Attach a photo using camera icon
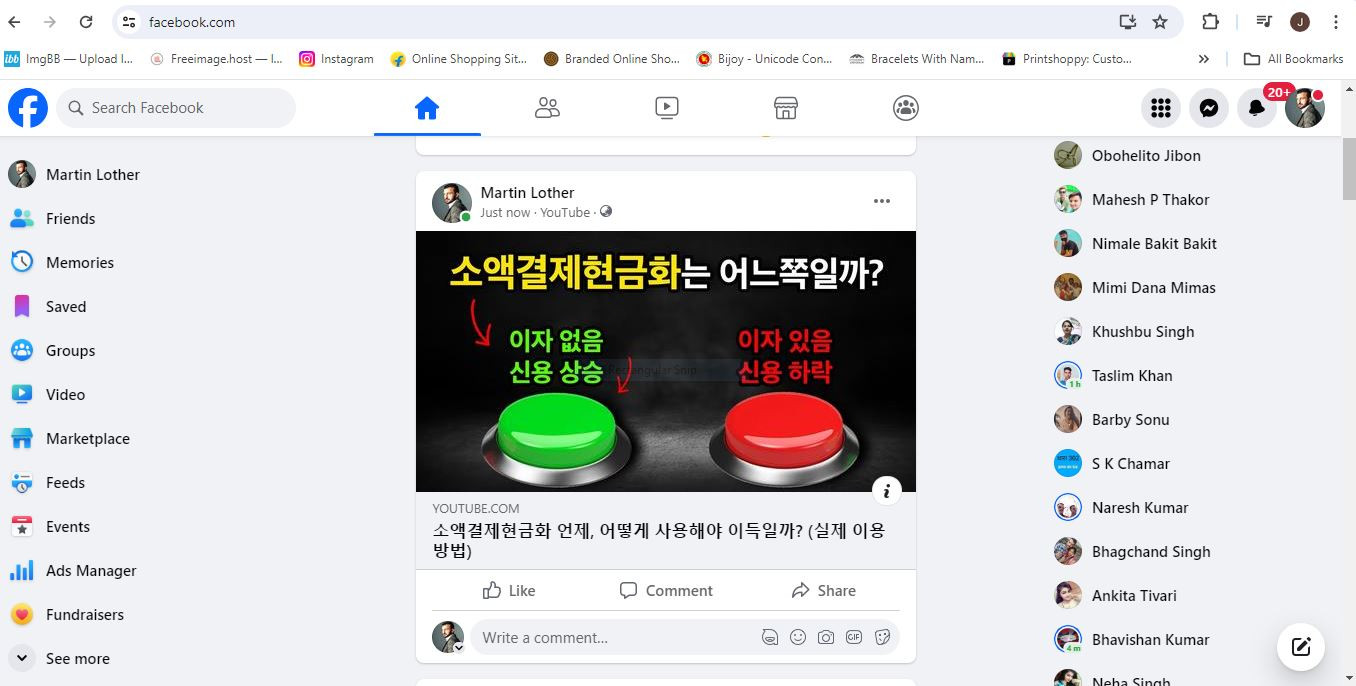Image resolution: width=1356 pixels, height=686 pixels. (826, 637)
